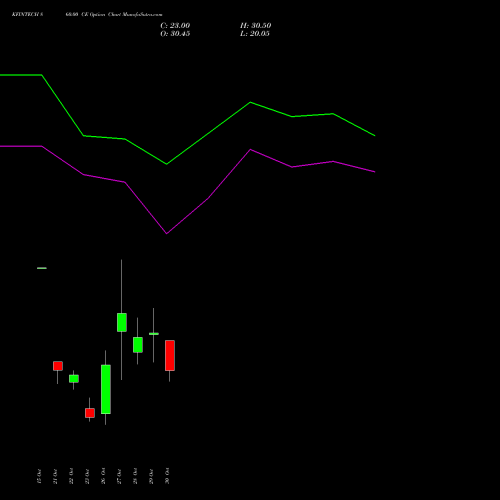This screenshot has width=500, height=500.
Task: Select the 26 Oct date label
Action: pos(103,476)
